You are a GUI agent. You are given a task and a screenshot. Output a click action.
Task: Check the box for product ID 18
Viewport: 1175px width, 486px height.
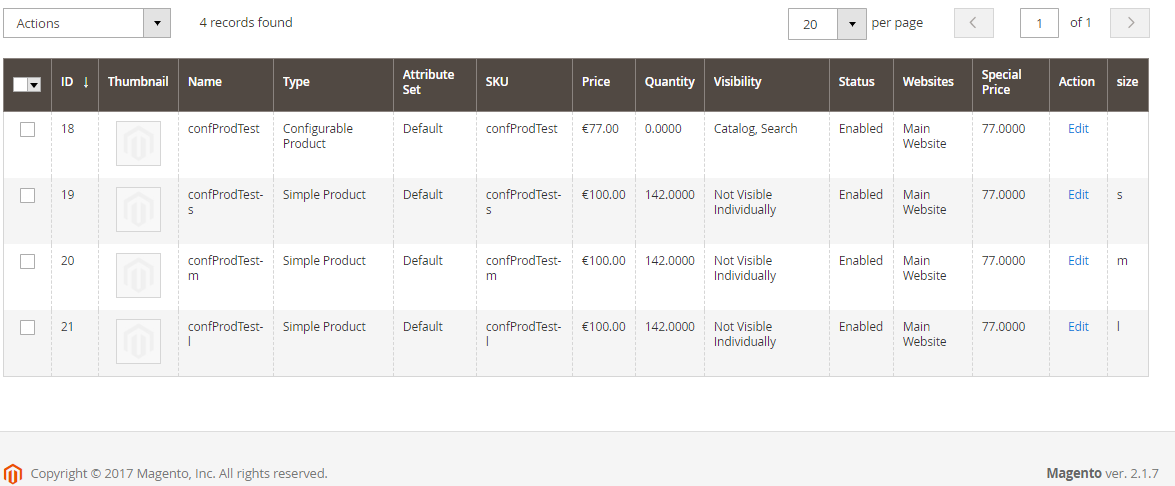[28, 130]
